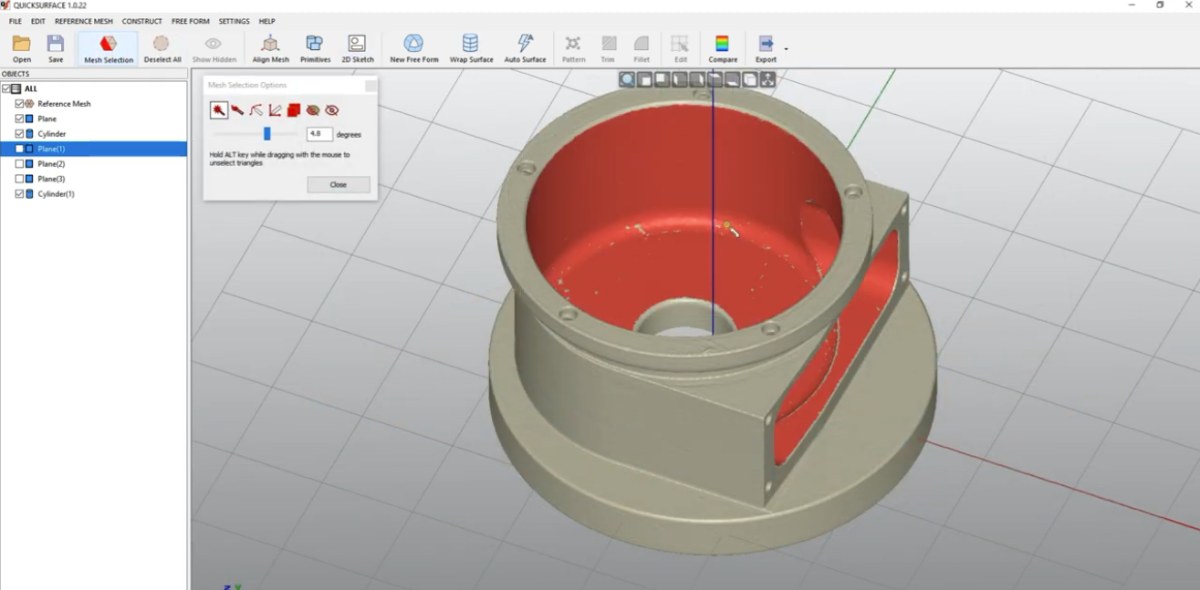This screenshot has height=590, width=1200.
Task: Click the Wrap Surface tool
Action: tap(471, 47)
